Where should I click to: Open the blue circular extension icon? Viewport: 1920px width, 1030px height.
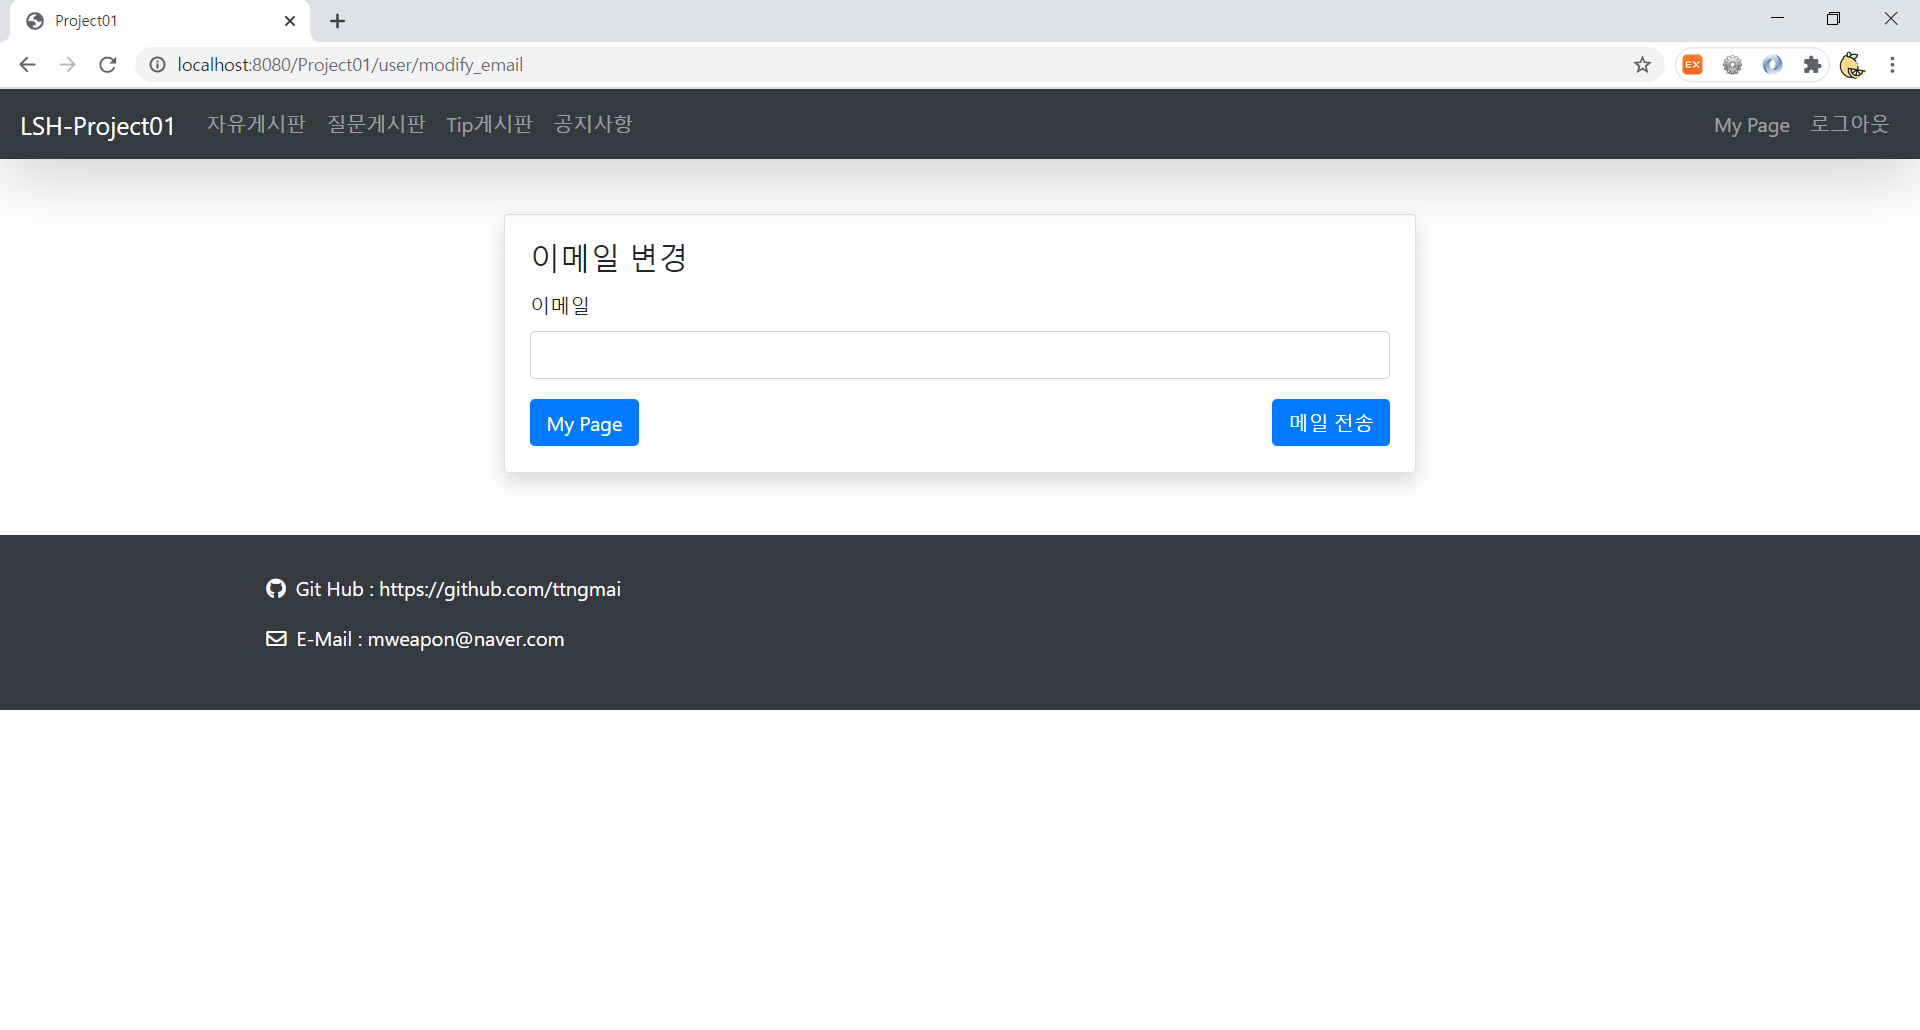coord(1772,65)
